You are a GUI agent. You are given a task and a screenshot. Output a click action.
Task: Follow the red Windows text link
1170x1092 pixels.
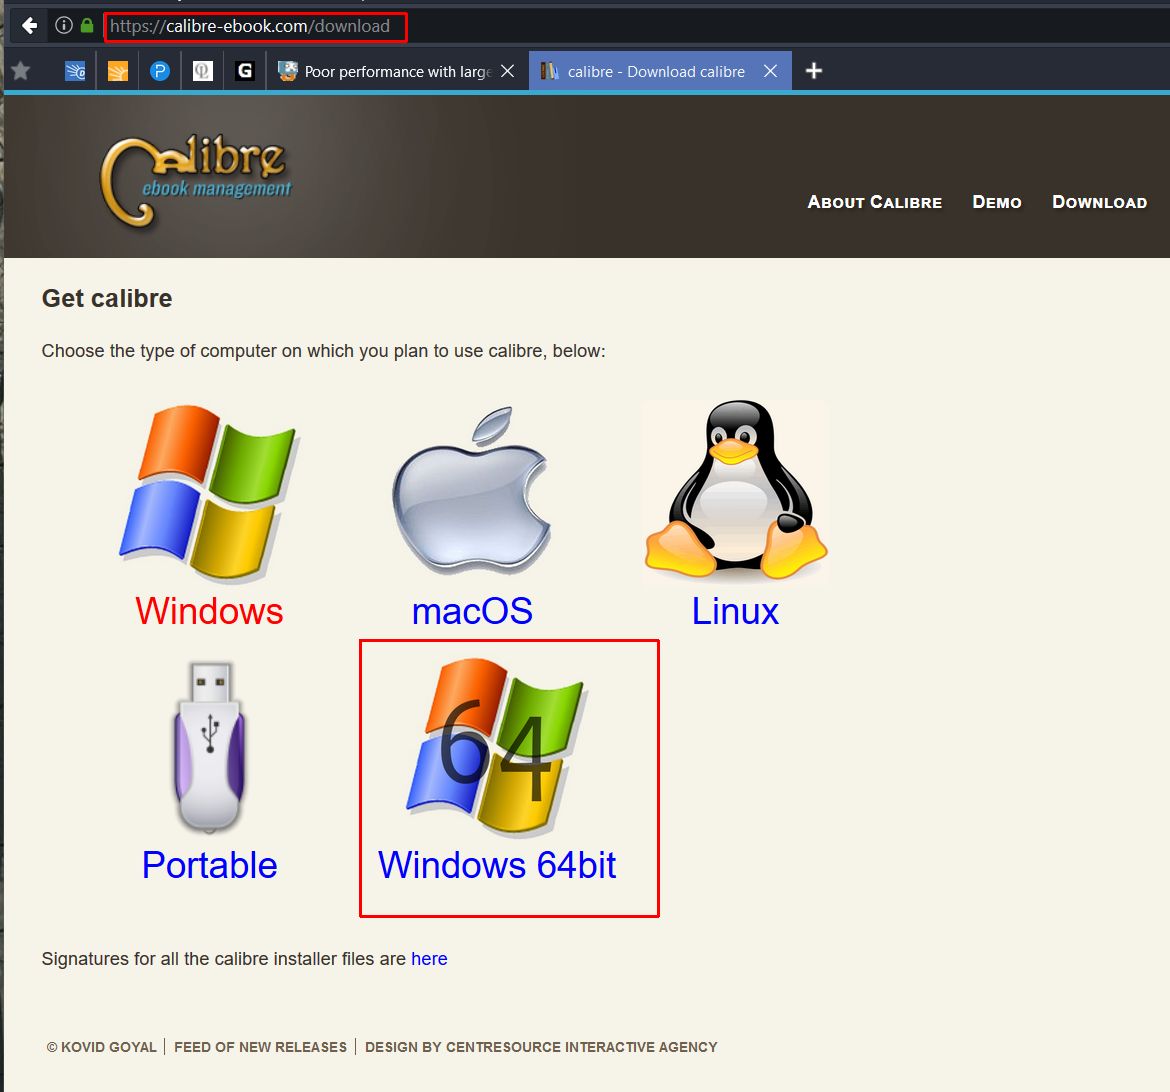click(210, 611)
